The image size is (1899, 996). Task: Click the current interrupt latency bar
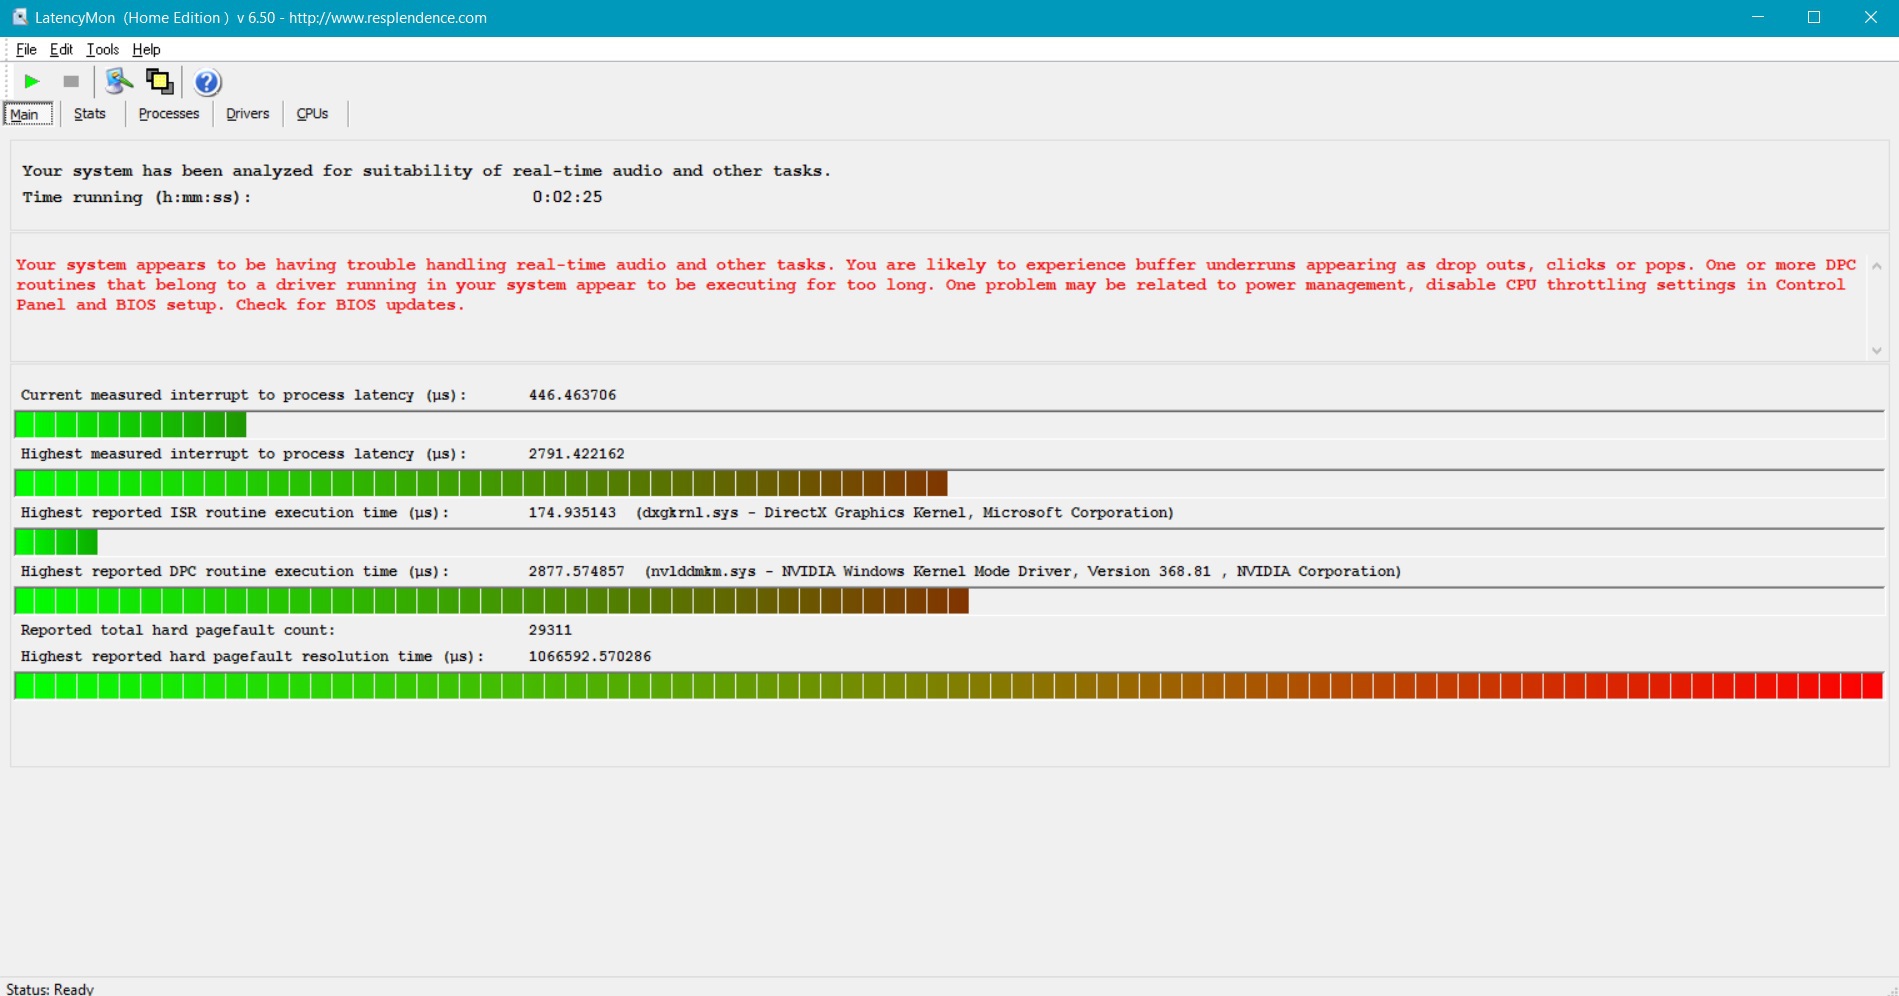[949, 425]
